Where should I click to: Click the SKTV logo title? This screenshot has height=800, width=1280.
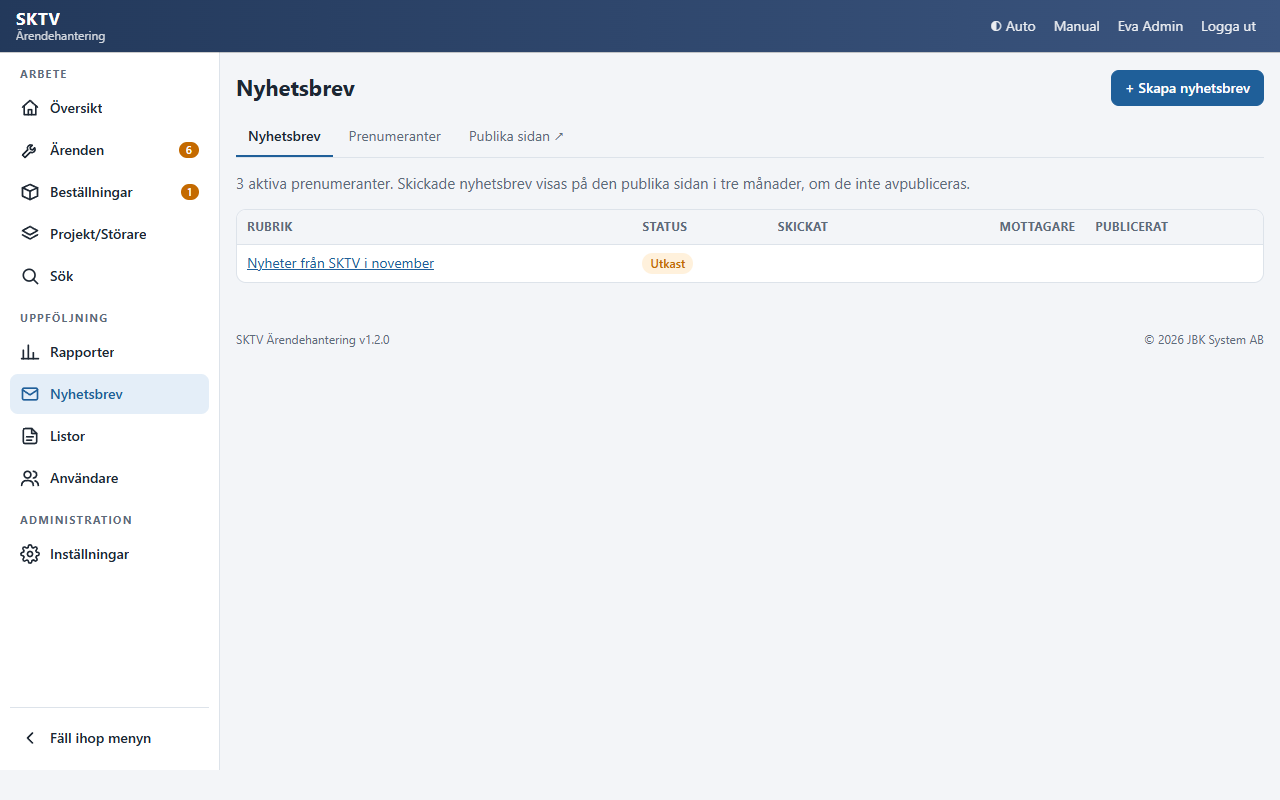click(x=38, y=19)
